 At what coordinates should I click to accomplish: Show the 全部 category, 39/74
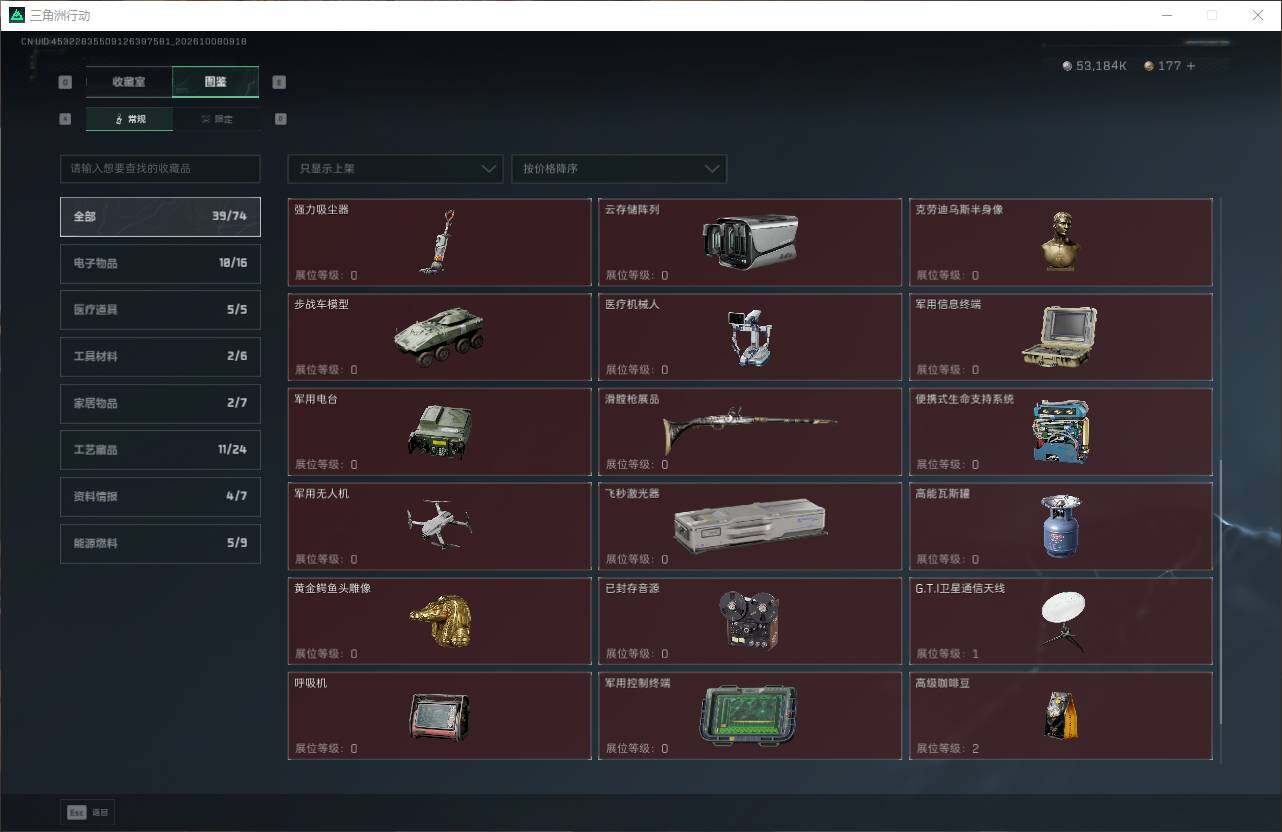pos(160,217)
